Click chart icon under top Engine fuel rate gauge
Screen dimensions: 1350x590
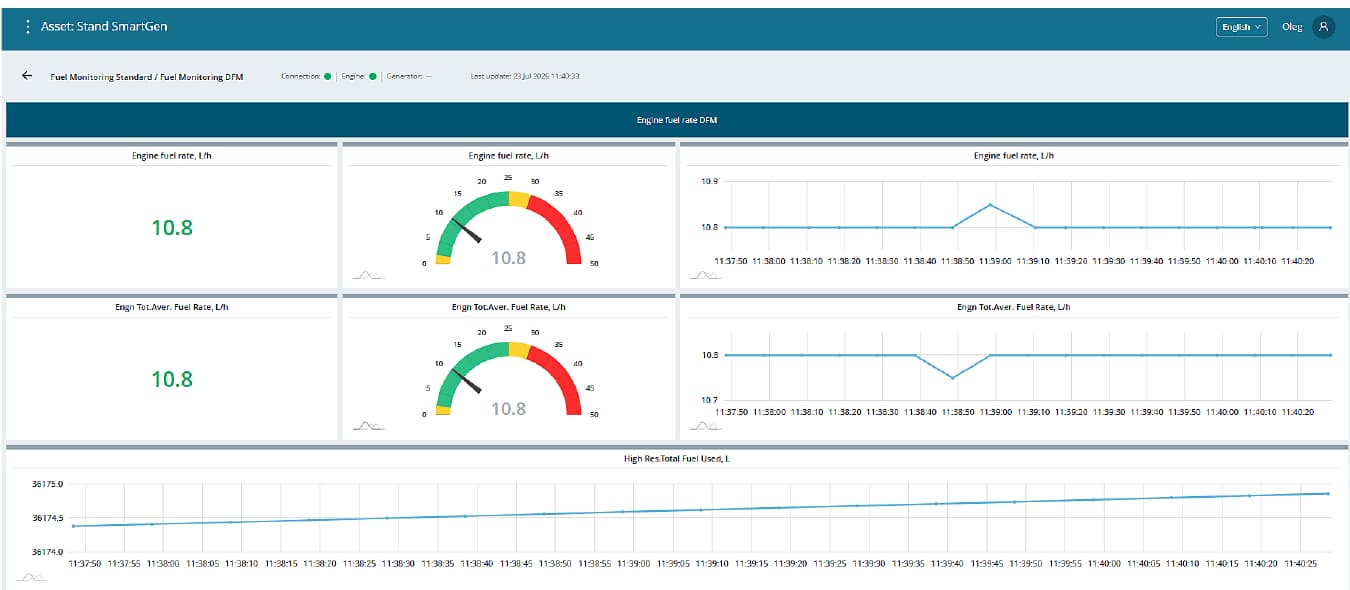[x=368, y=275]
